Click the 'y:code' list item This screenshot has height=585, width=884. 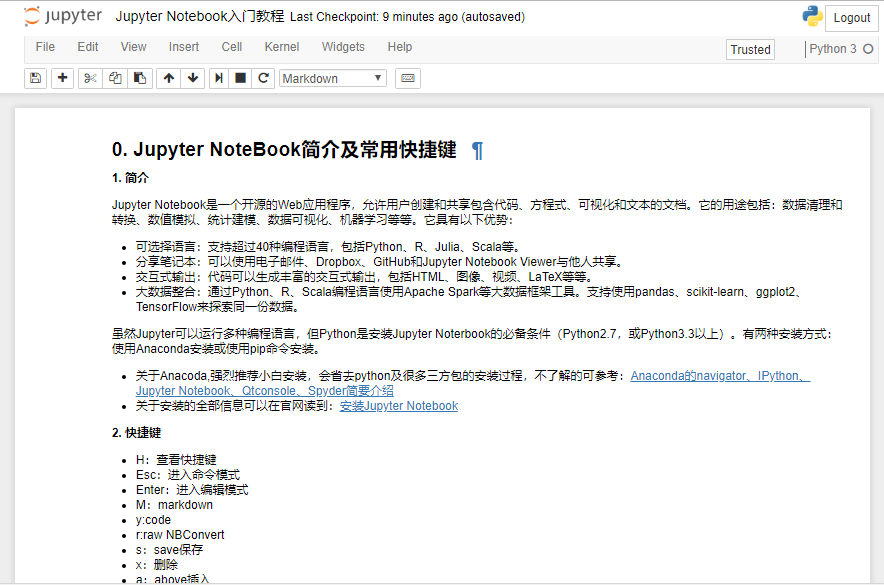153,520
